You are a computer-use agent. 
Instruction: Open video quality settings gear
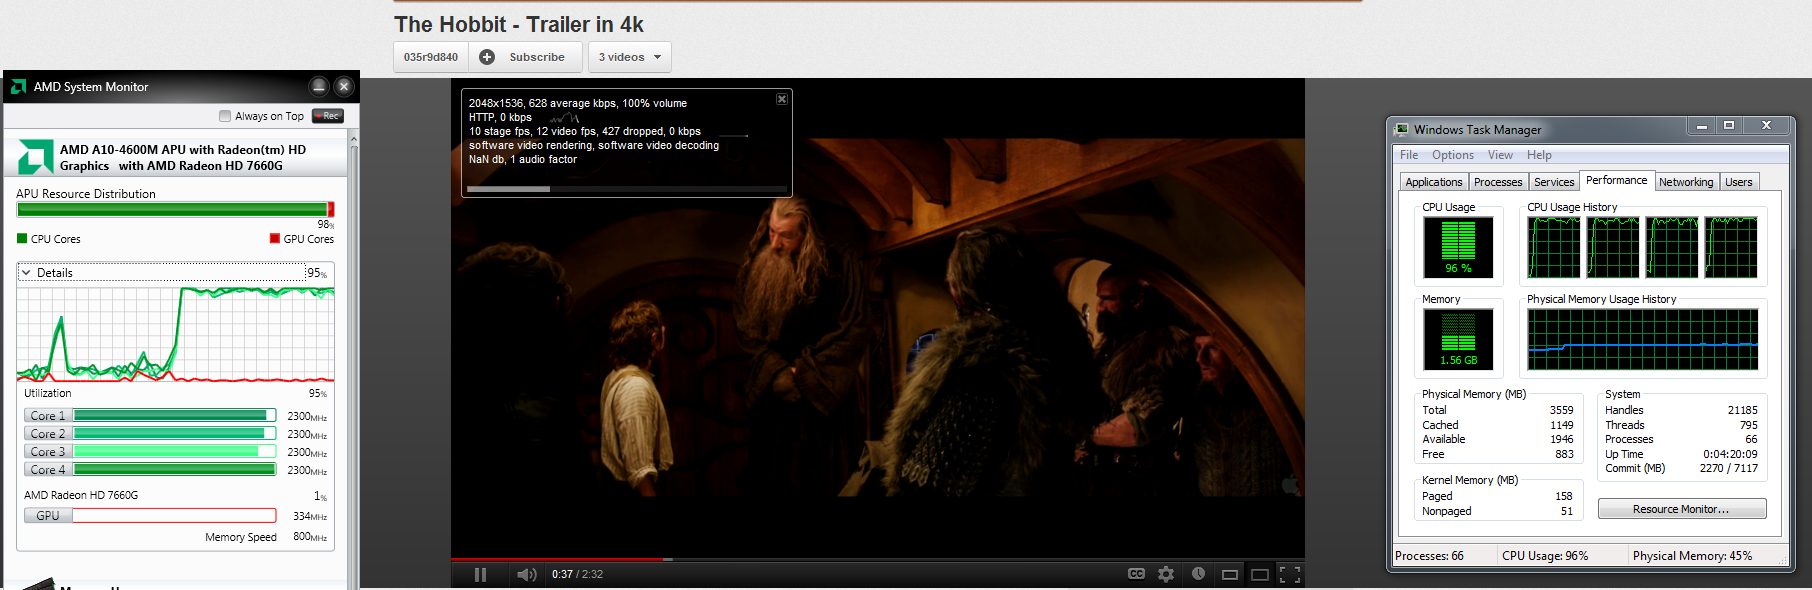tap(1166, 574)
